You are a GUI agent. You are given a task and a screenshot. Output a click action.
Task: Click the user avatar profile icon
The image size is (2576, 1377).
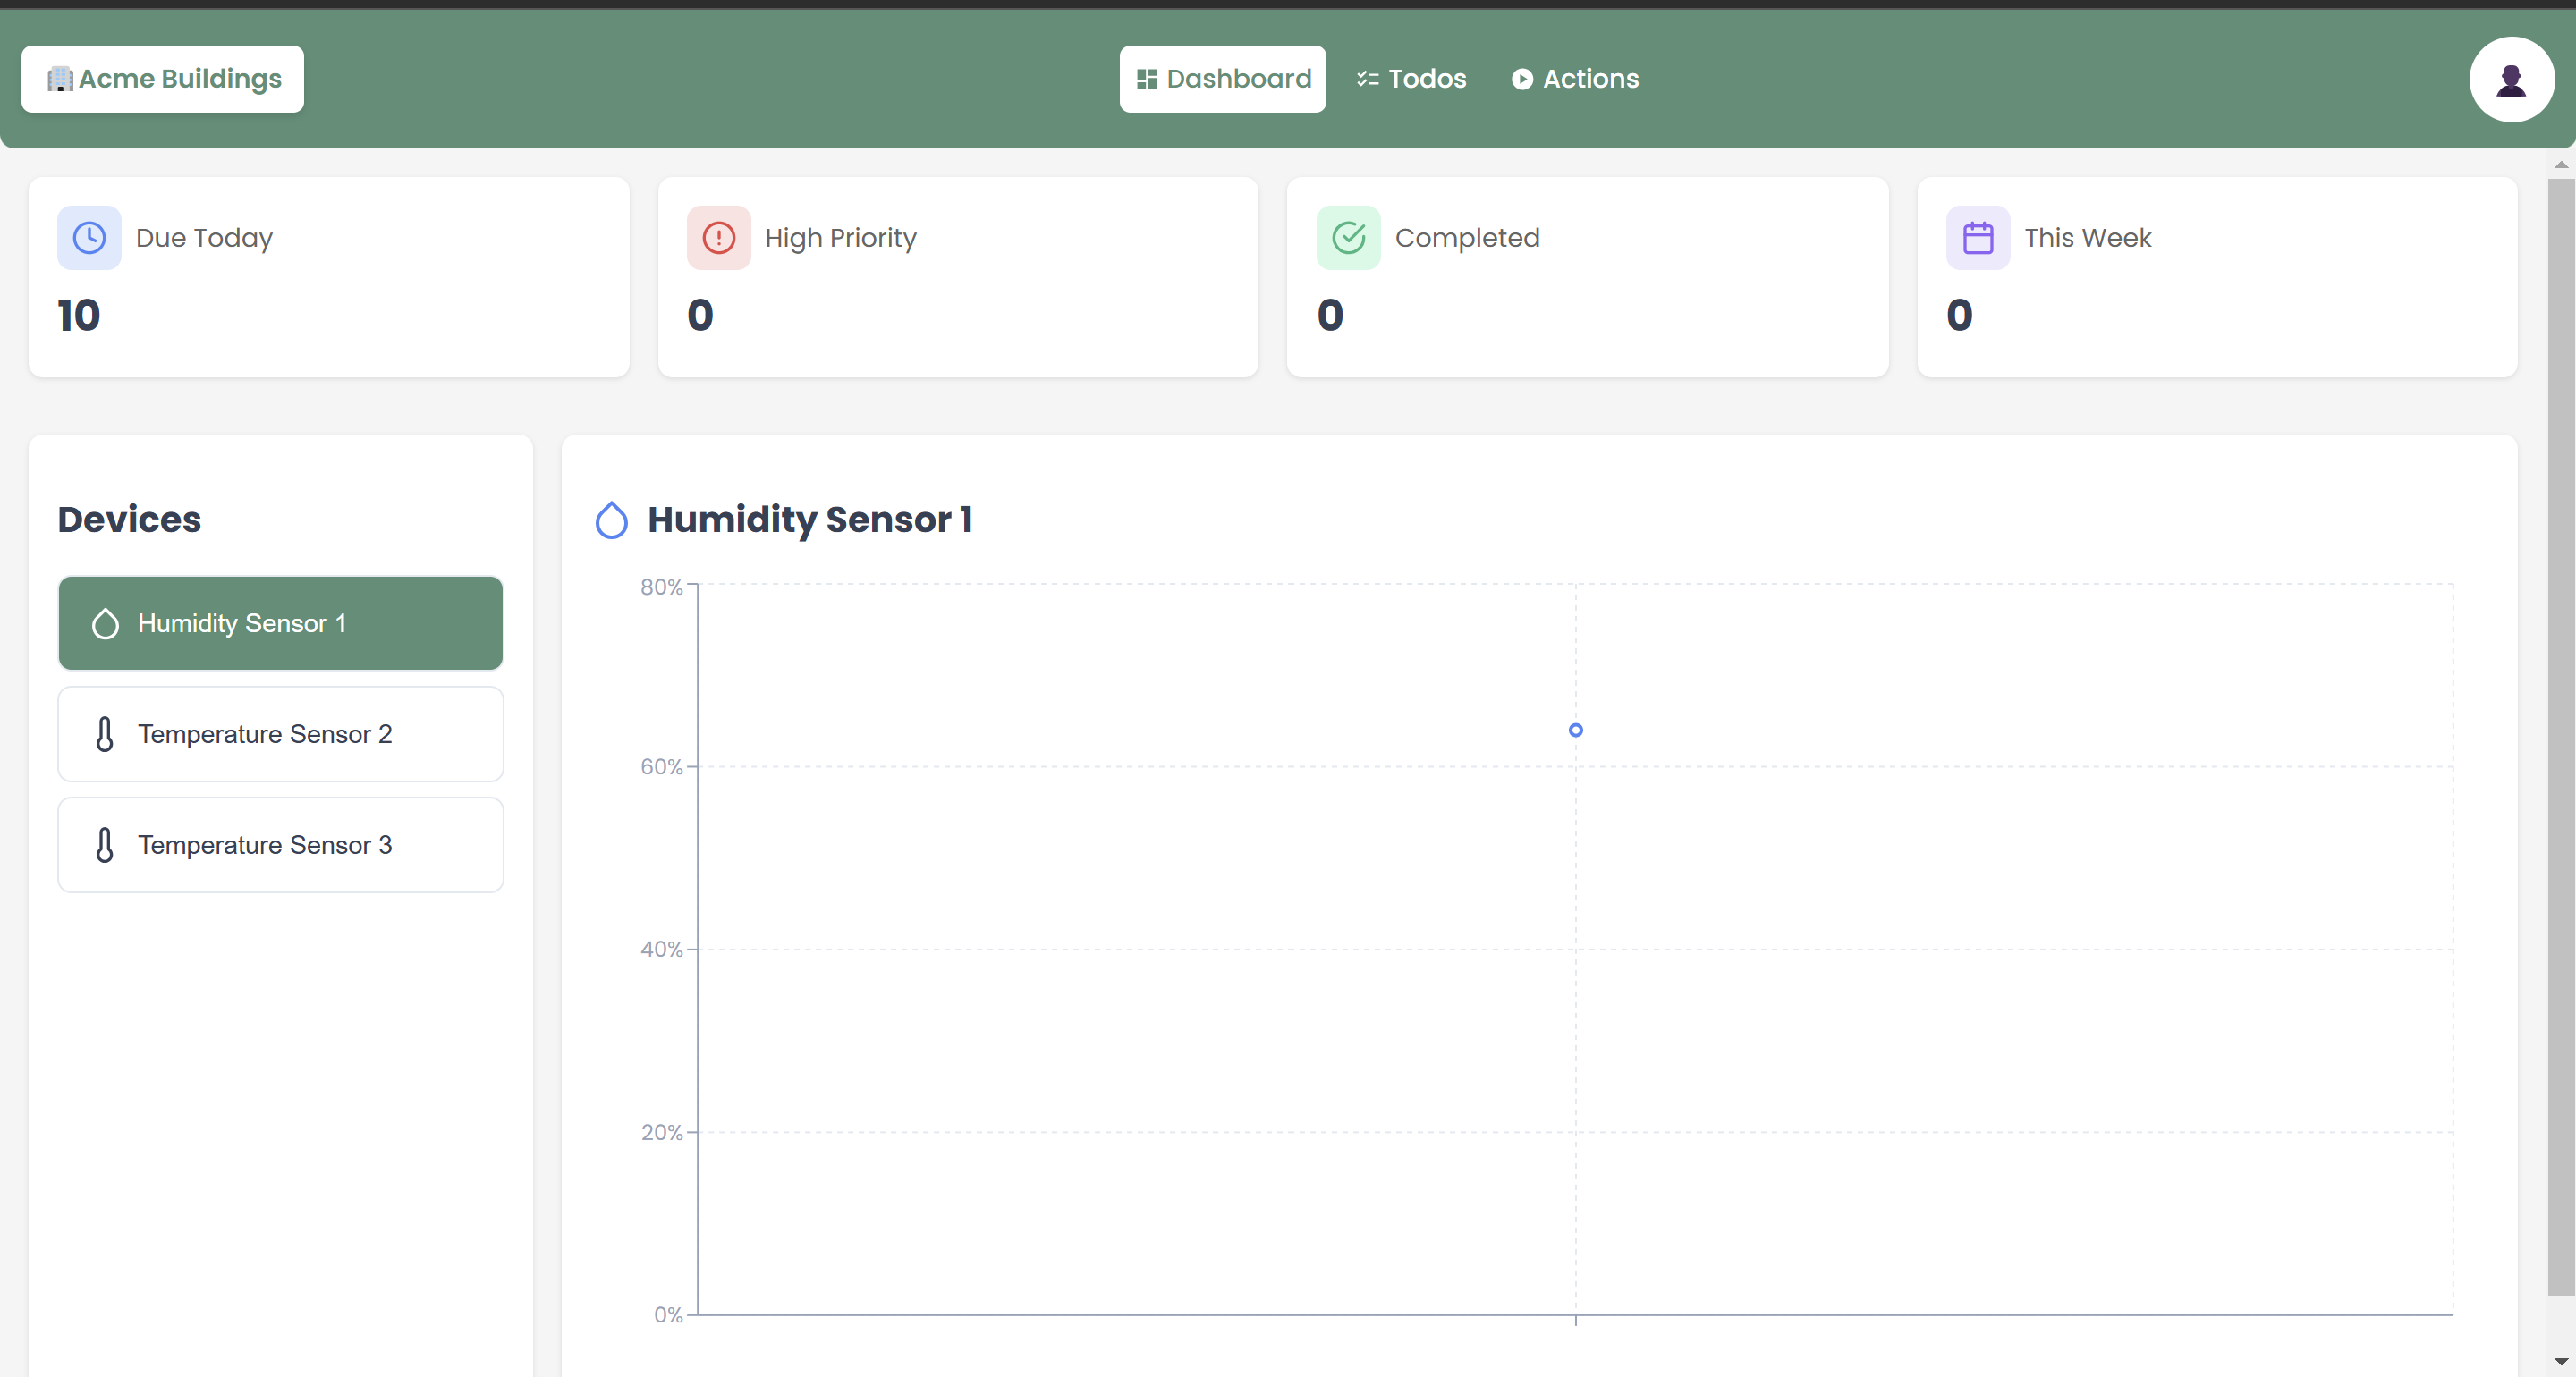click(2510, 80)
